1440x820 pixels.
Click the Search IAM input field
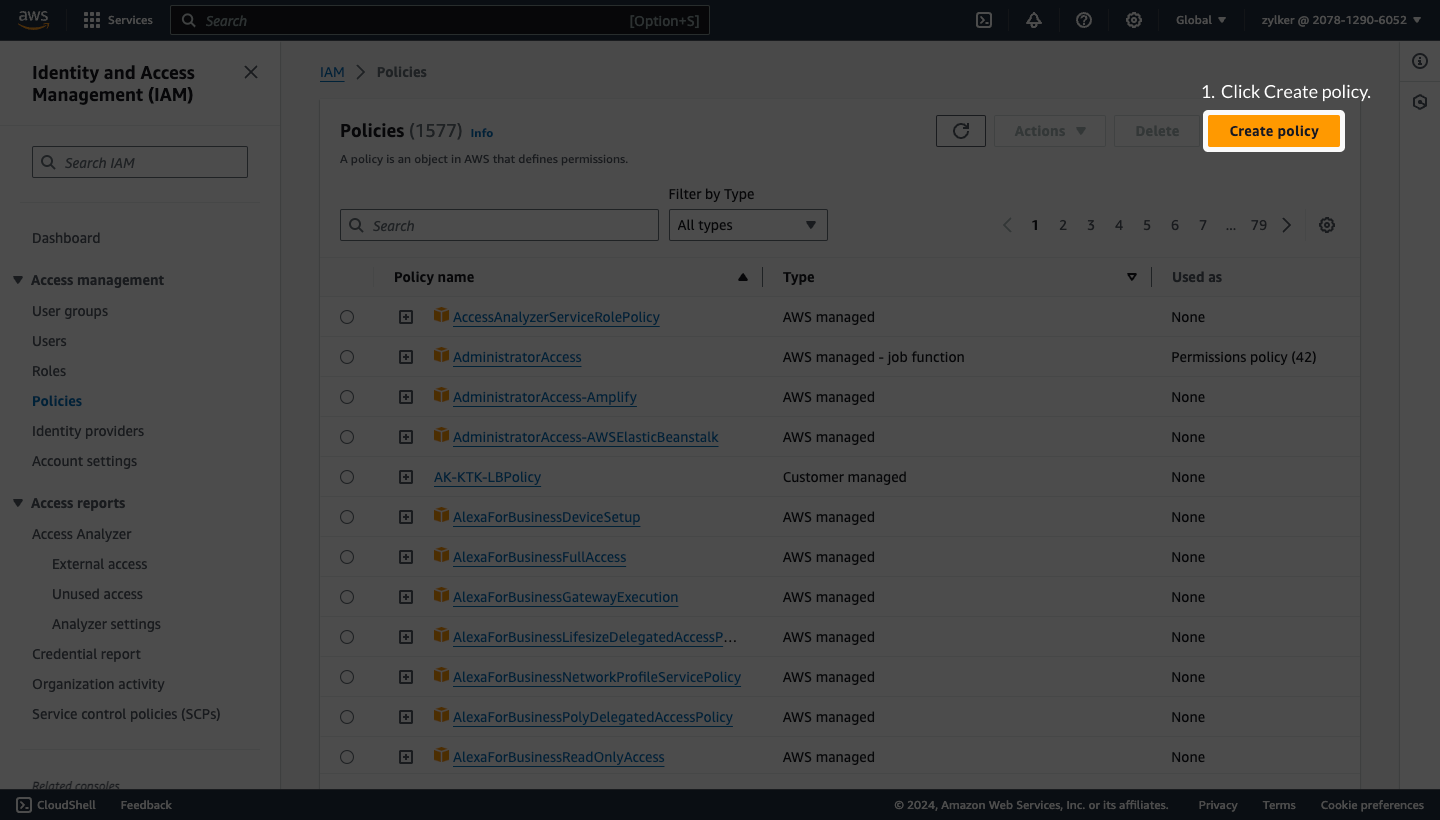point(140,162)
